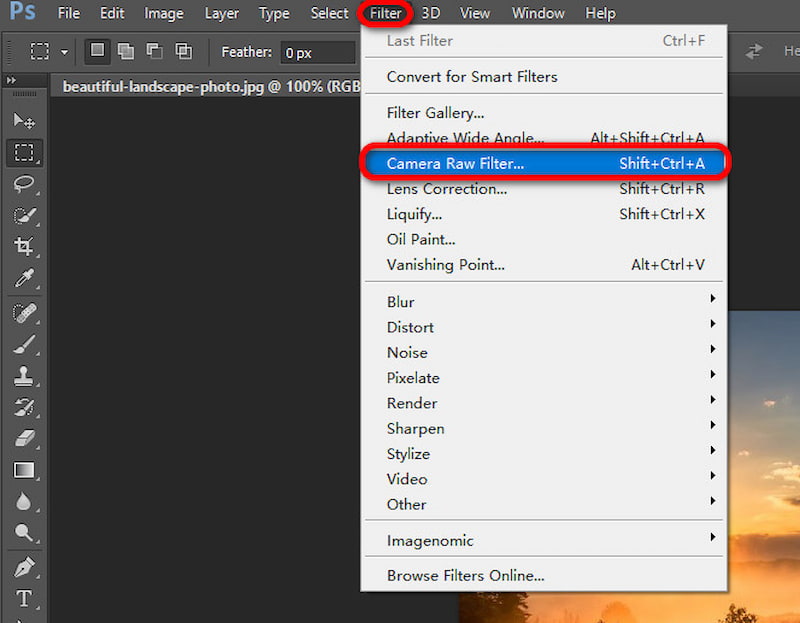Open the Window menu
The height and width of the screenshot is (623, 800).
tap(538, 13)
